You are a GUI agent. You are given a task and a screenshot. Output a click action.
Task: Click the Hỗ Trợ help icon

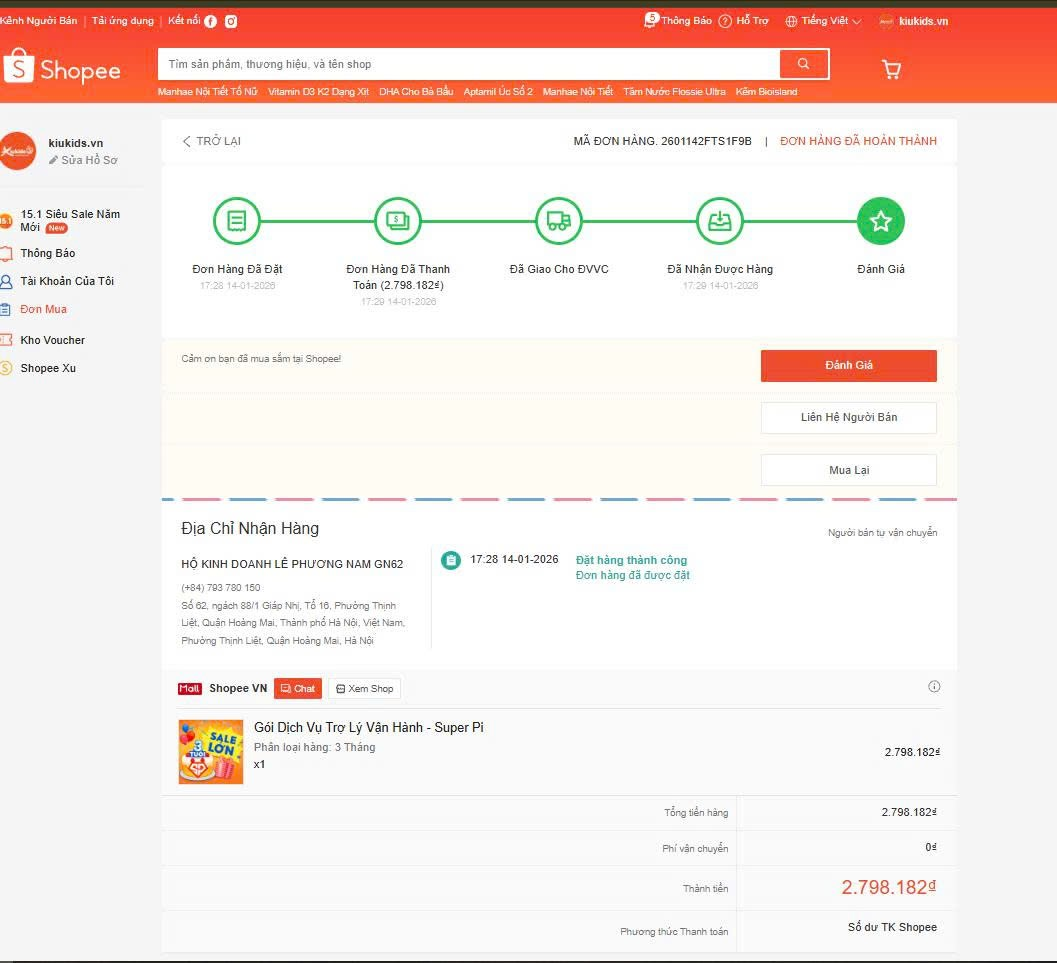click(x=725, y=22)
